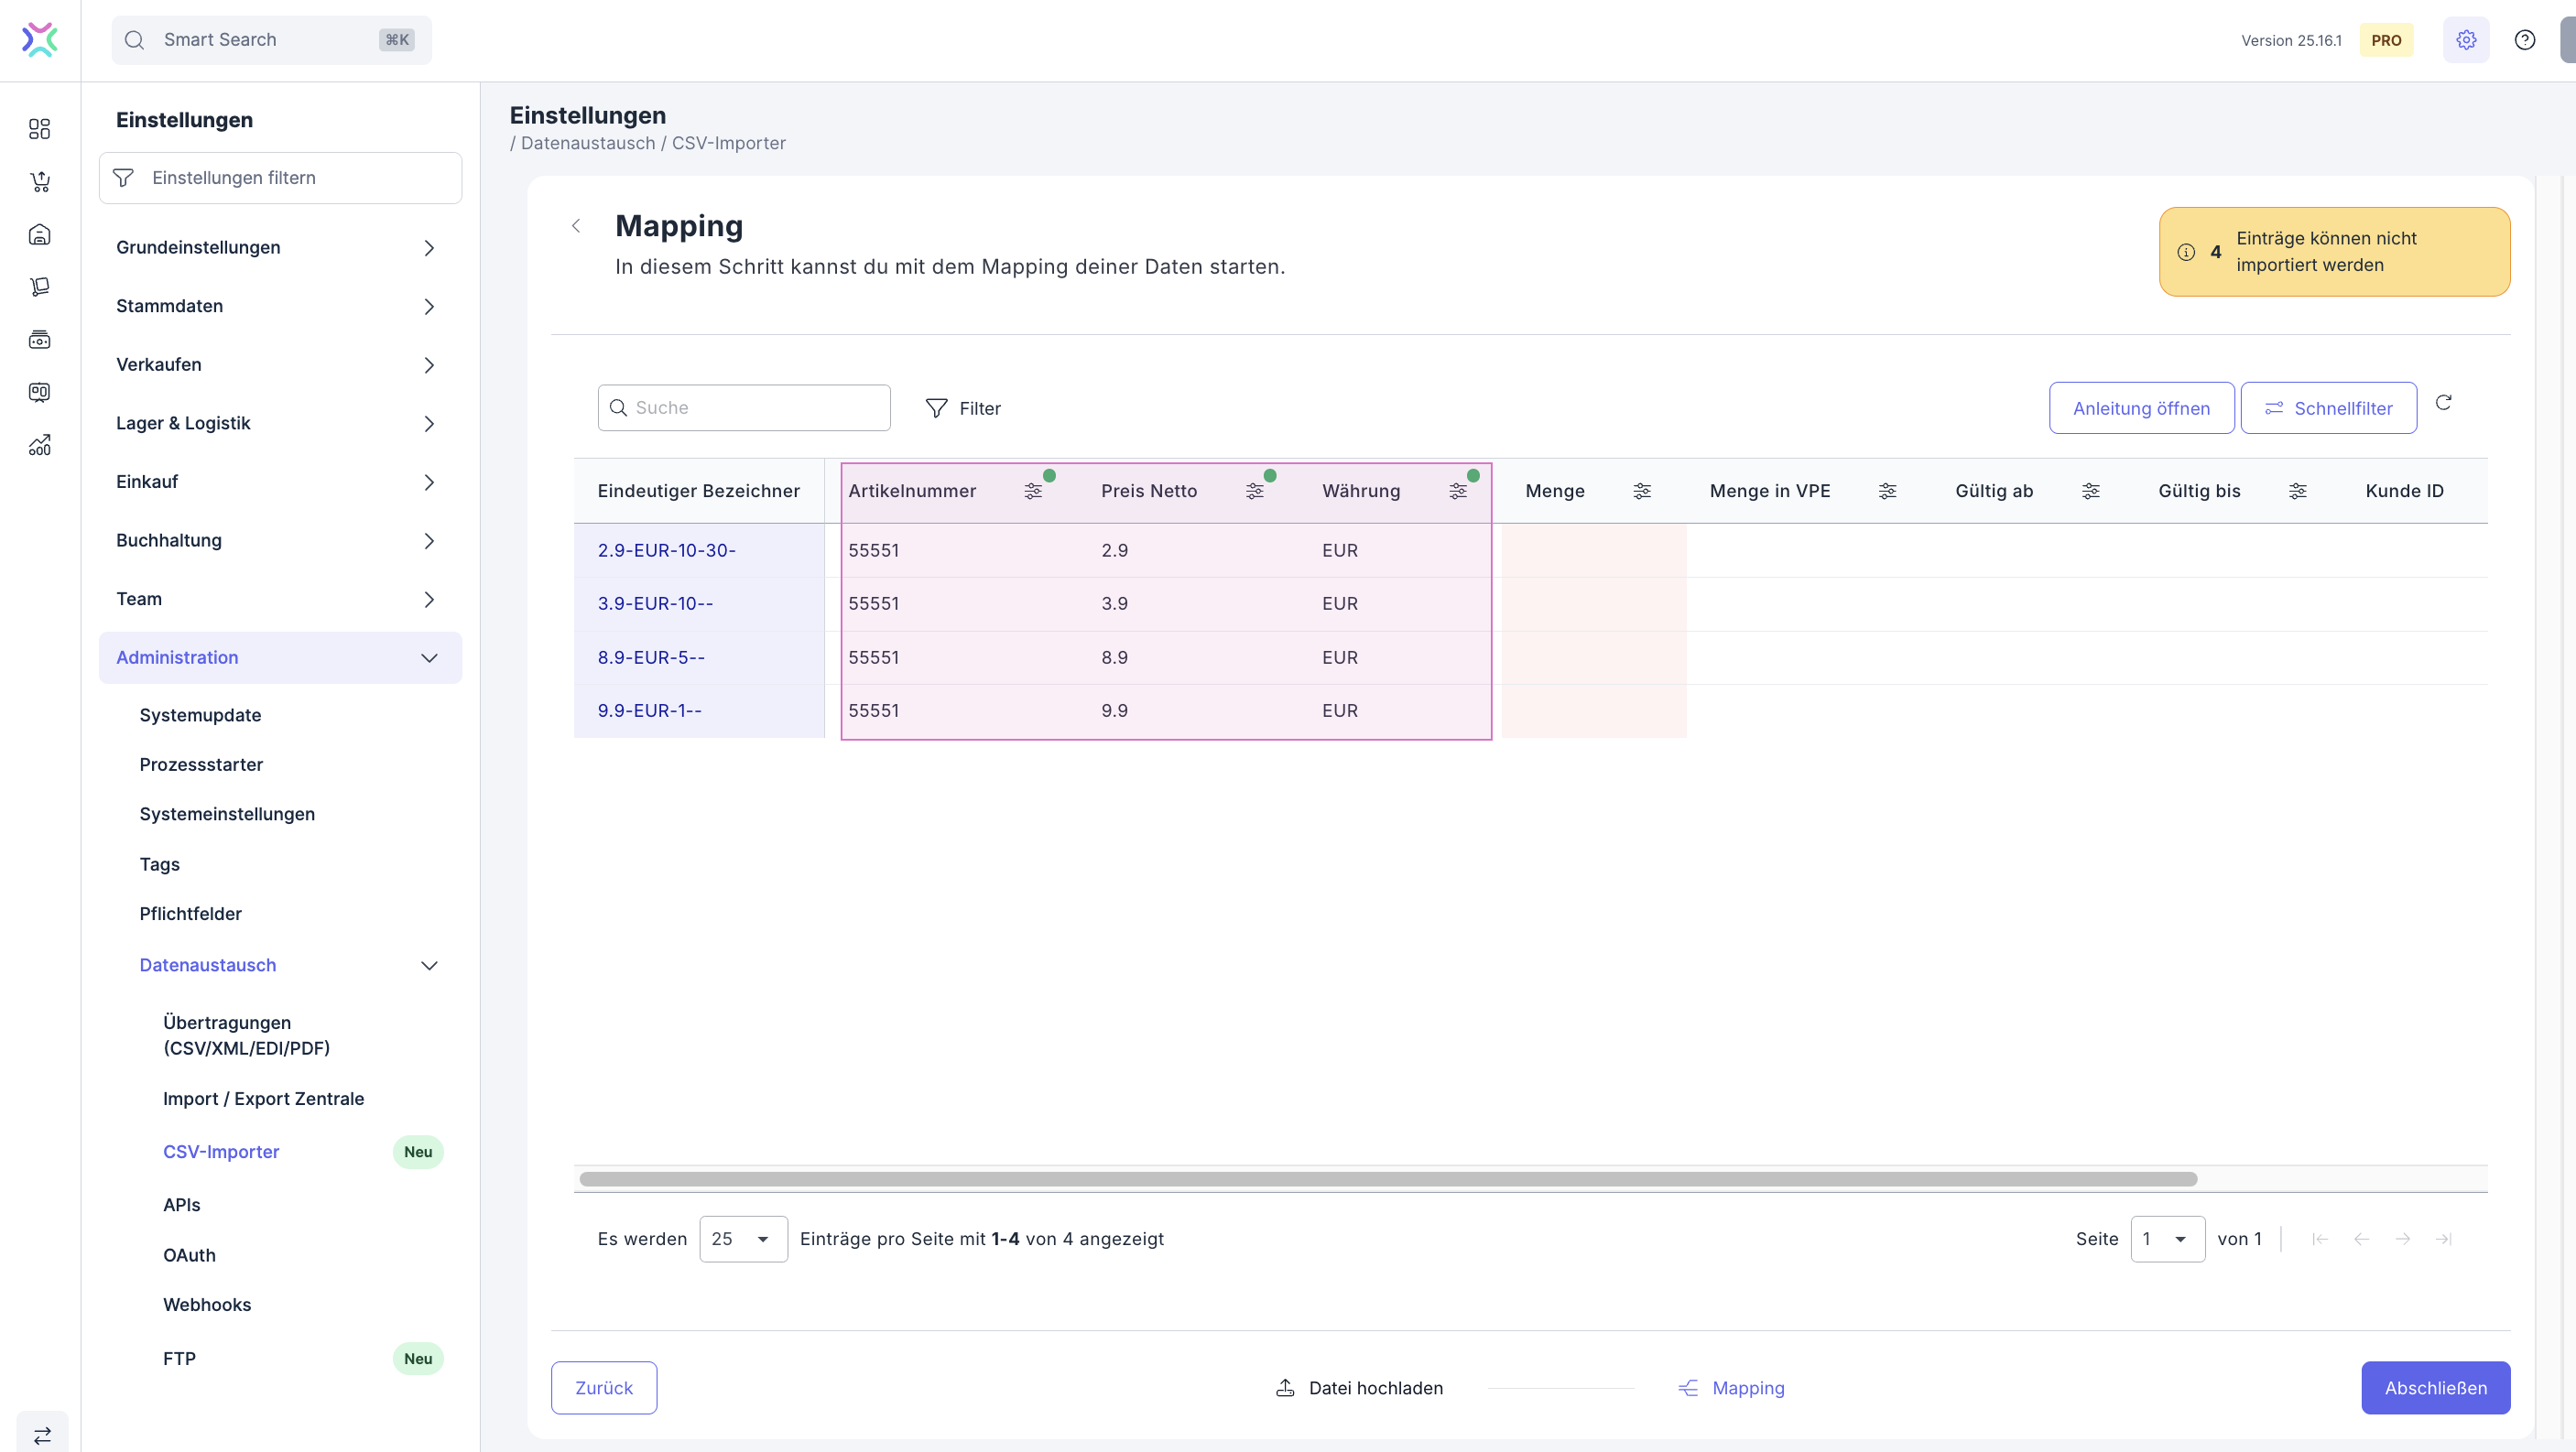2576x1452 pixels.
Task: Open entries per page dropdown showing 25
Action: pos(743,1239)
